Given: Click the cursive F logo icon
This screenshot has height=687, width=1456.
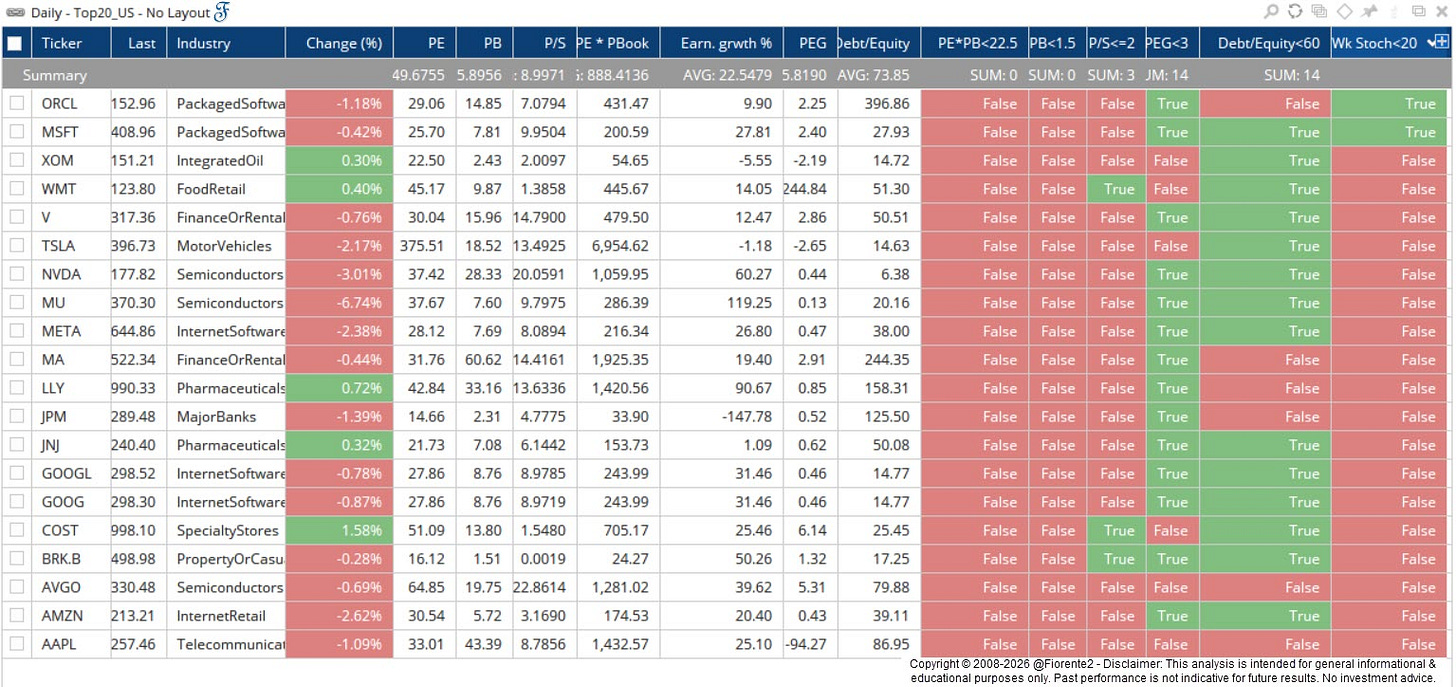Looking at the screenshot, I should pos(223,12).
